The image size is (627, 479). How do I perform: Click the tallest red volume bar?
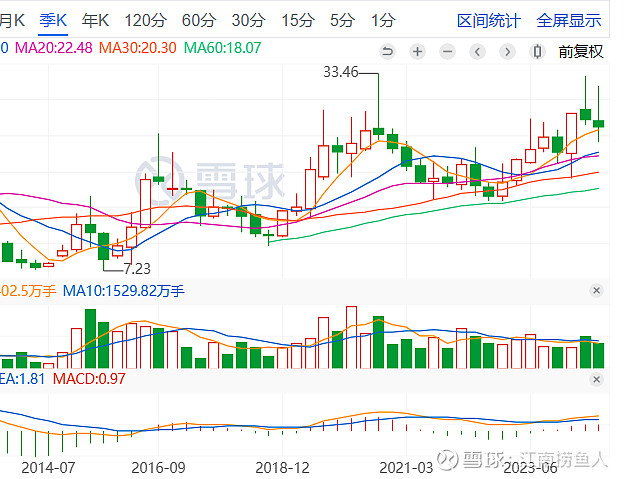pos(351,337)
